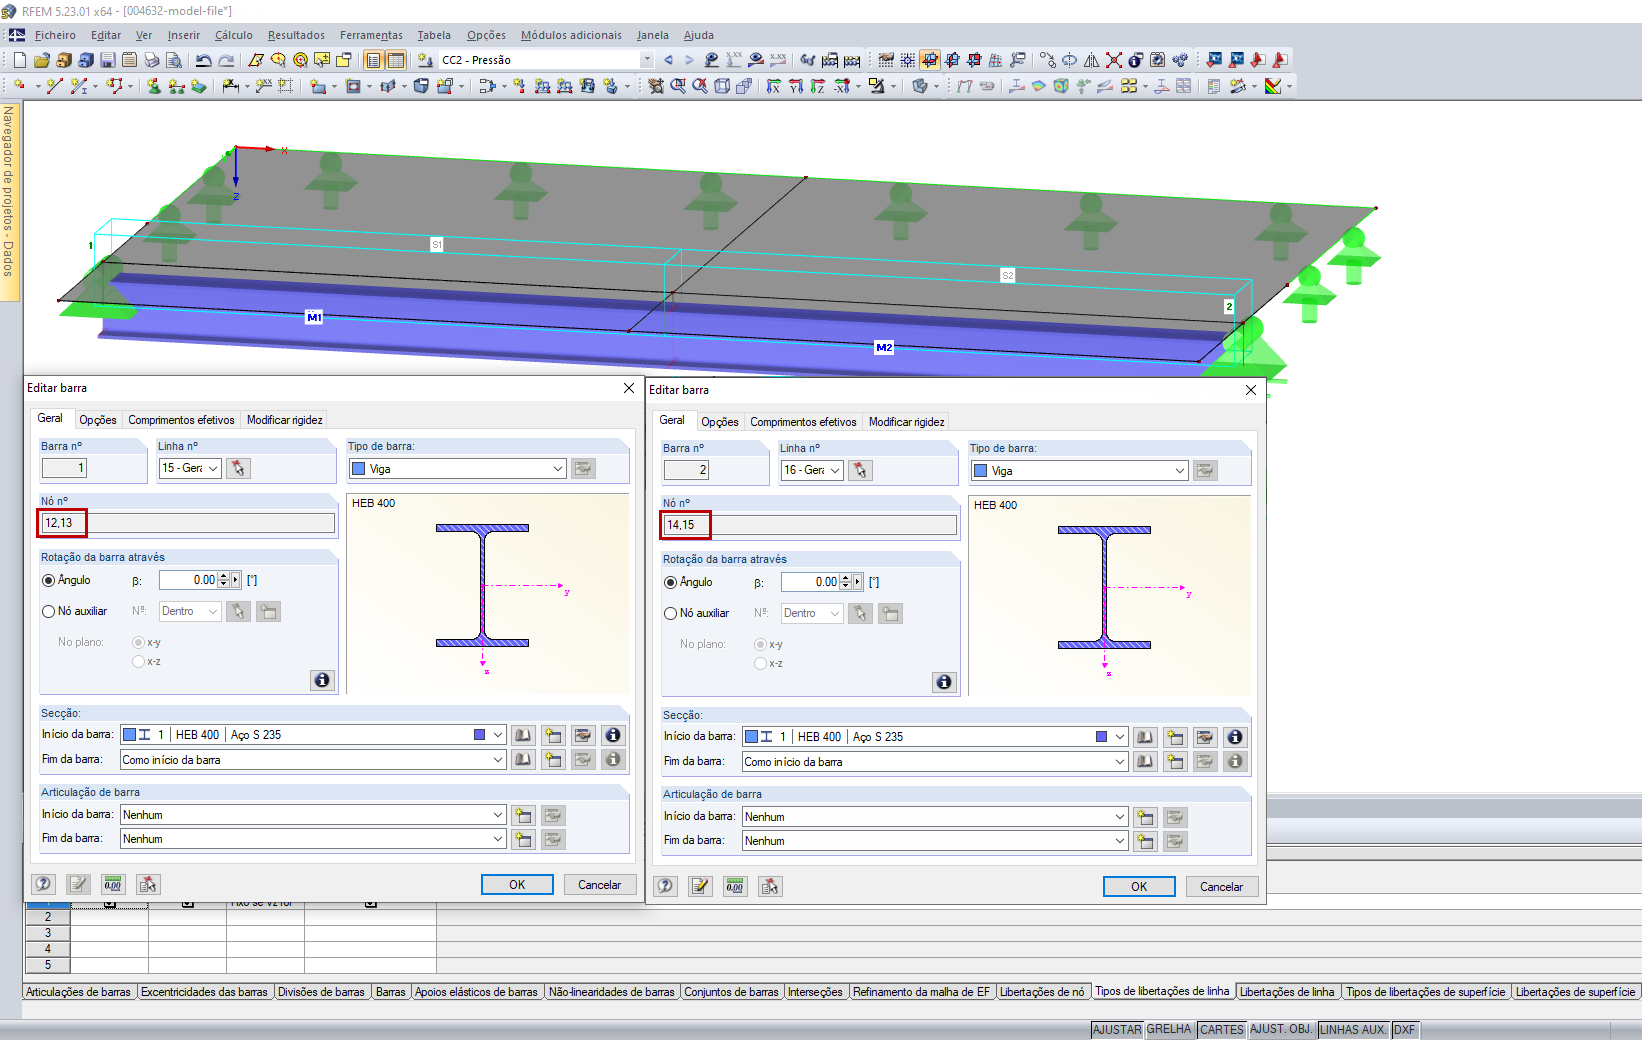
Task: Click the Nó nº field showing 14,15
Action: [808, 525]
